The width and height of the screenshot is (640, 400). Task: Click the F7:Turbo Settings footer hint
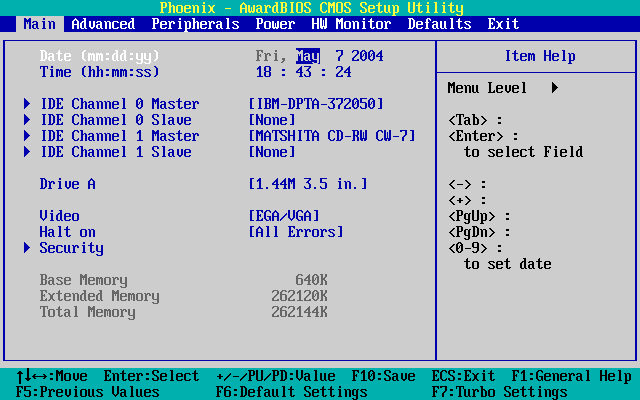click(499, 392)
